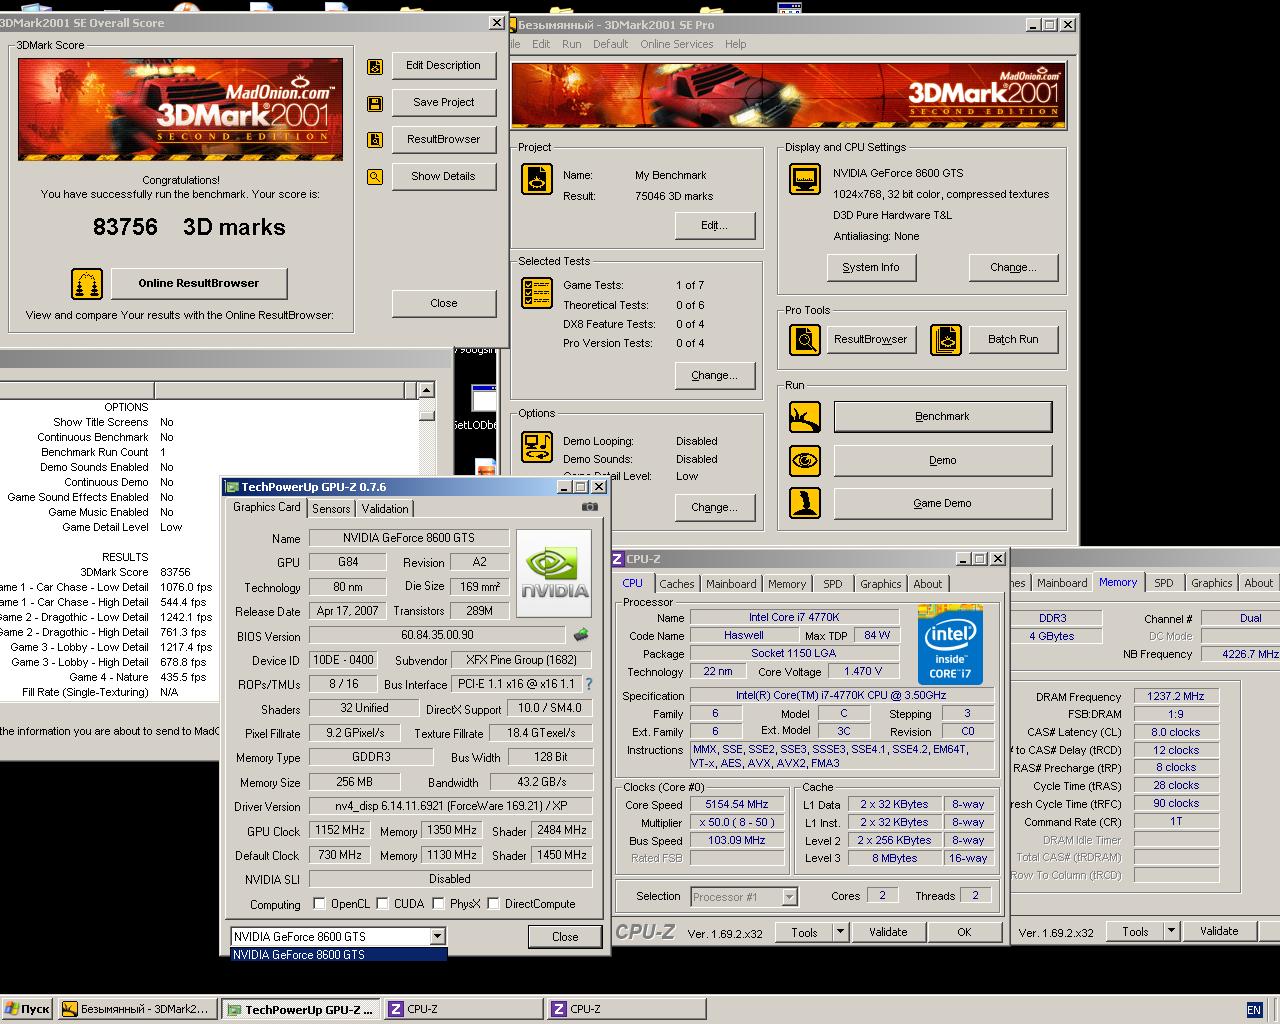Open the Online Services menu in 3DMark
This screenshot has width=1280, height=1024.
[x=677, y=44]
